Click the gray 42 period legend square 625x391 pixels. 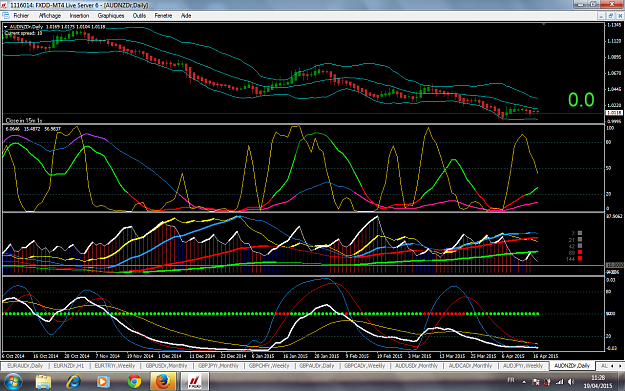pos(580,246)
